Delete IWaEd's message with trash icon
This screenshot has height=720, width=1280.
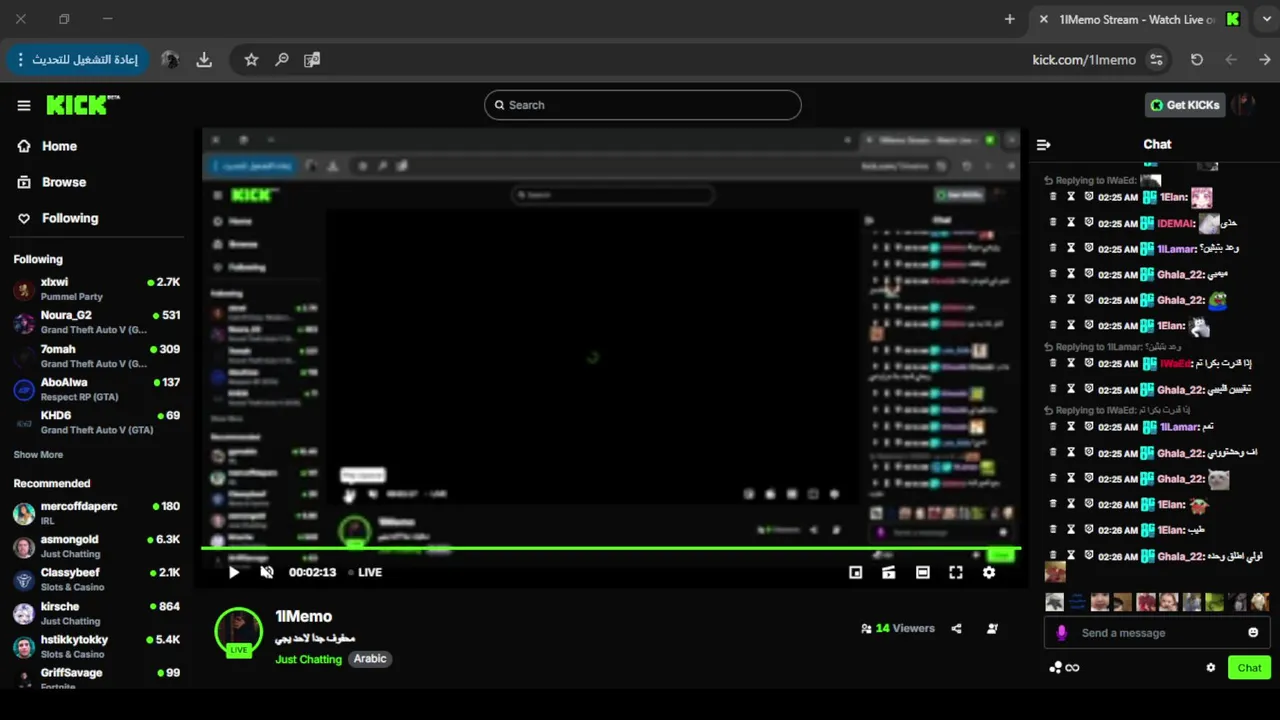point(1053,364)
